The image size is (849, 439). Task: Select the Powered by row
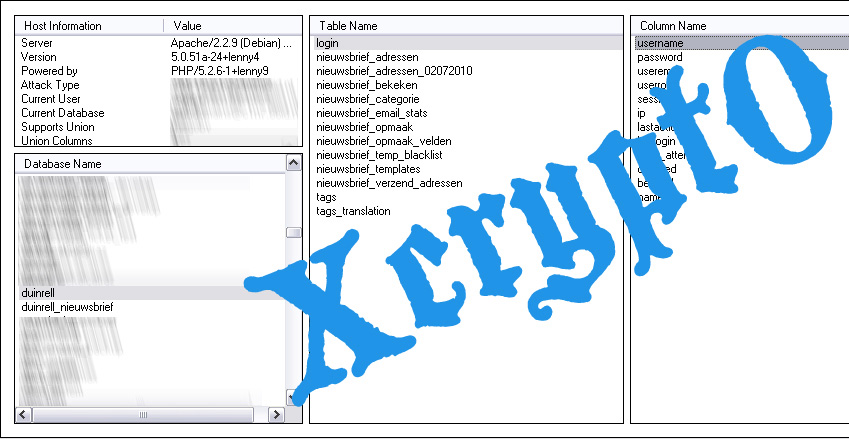click(49, 71)
